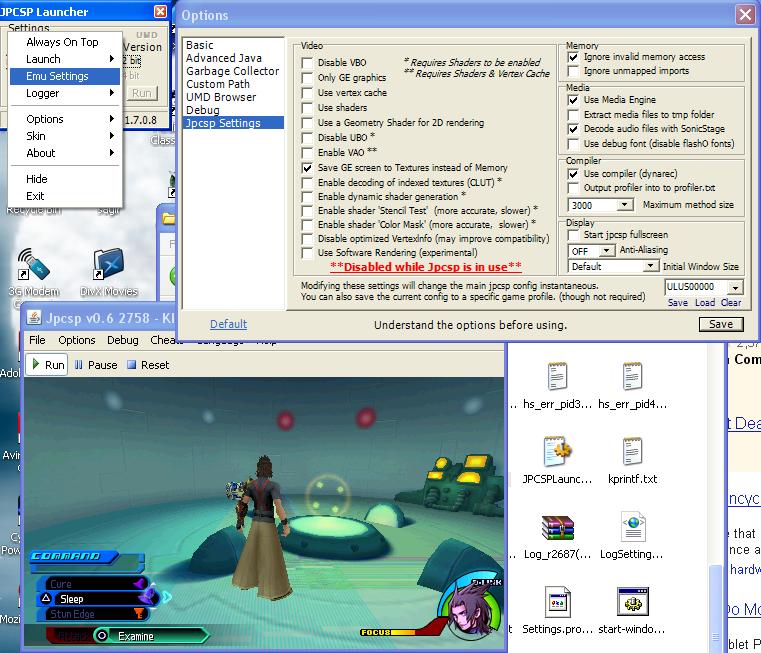Screen dimensions: 761x653
Task: Select UMD Browser category
Action: [233, 97]
